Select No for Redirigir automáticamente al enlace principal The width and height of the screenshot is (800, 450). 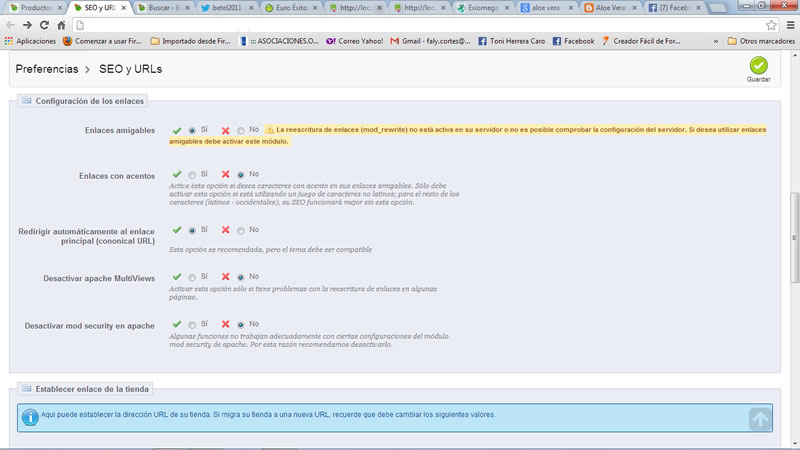pyautogui.click(x=240, y=231)
